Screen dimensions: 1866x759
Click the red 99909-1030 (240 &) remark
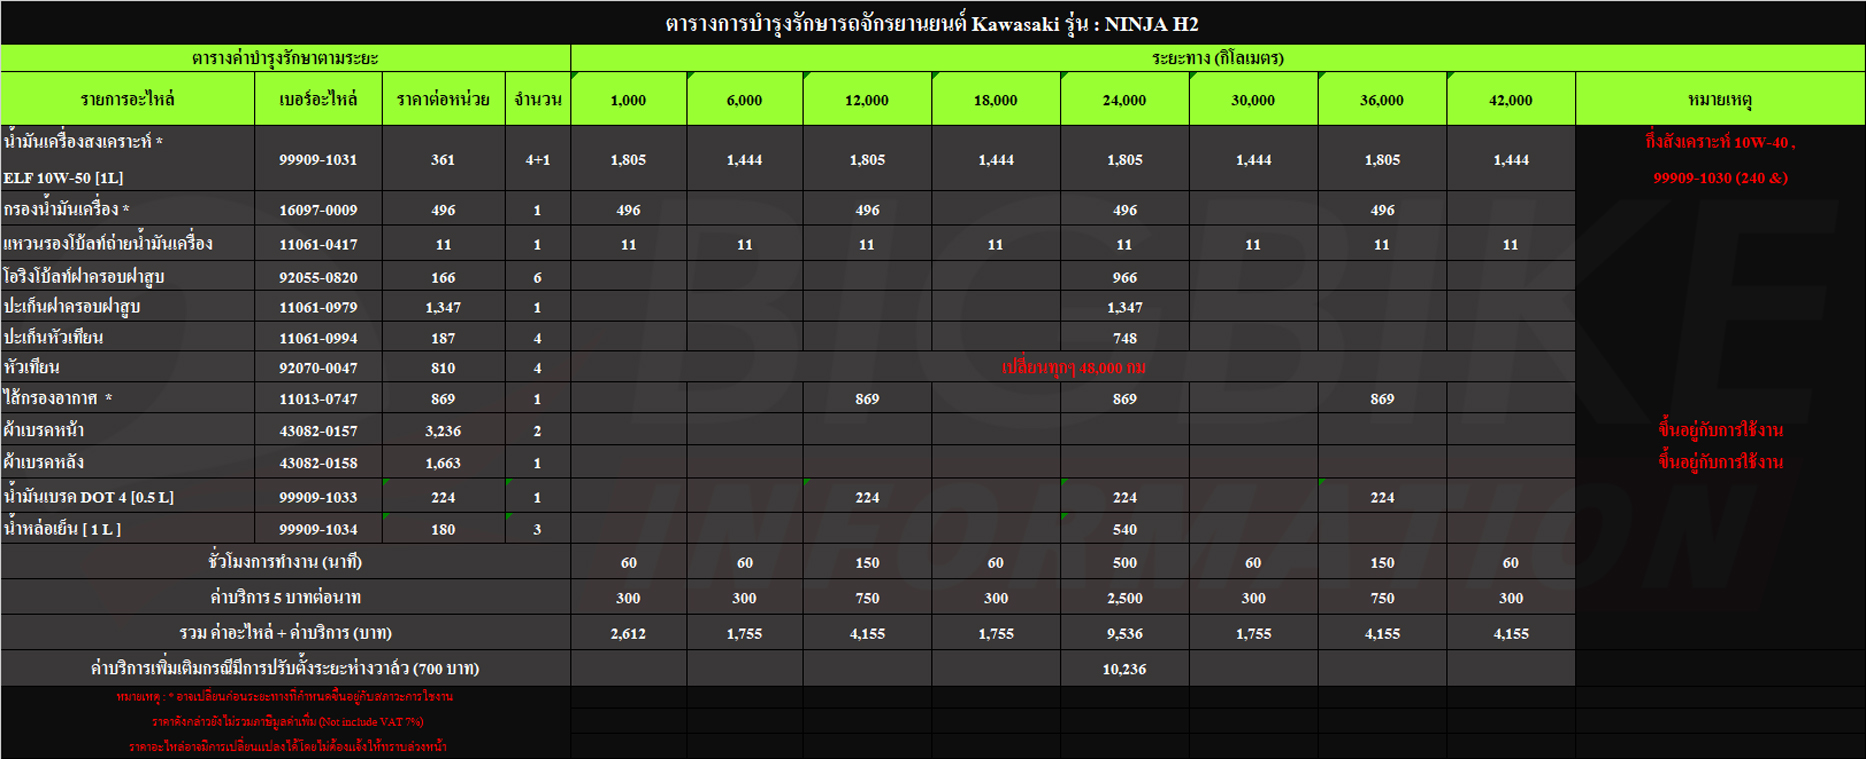coord(1720,178)
